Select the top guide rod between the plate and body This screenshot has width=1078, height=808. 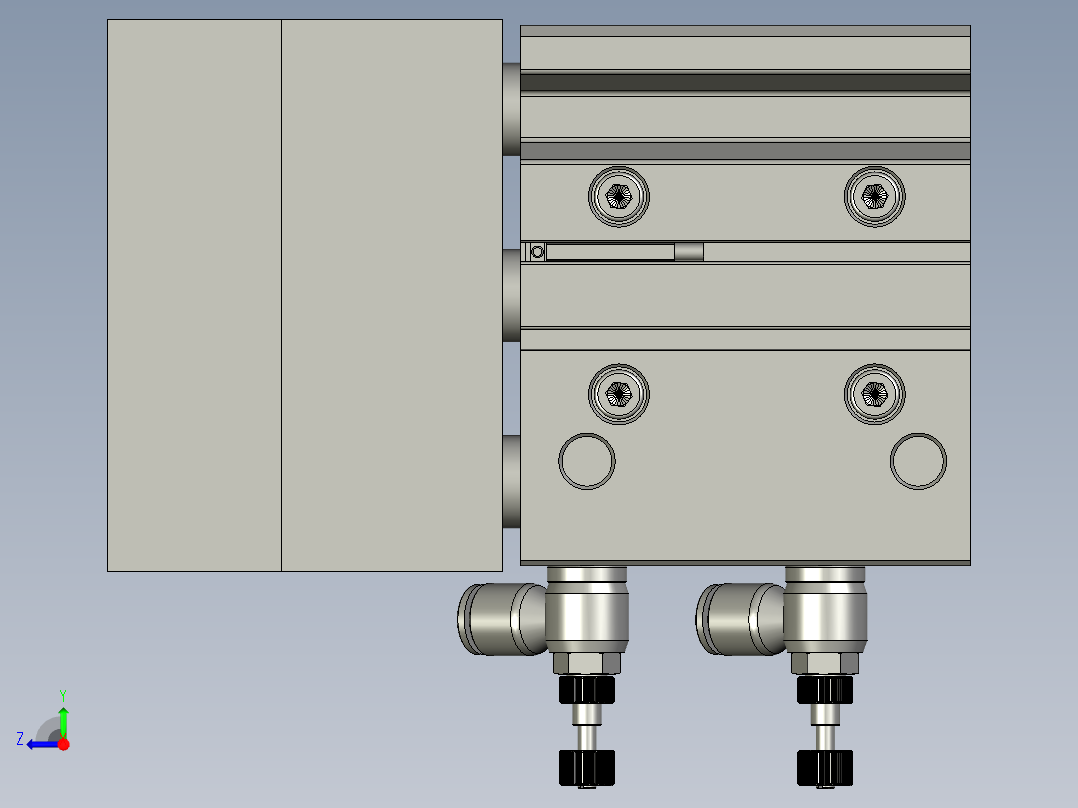(x=511, y=109)
